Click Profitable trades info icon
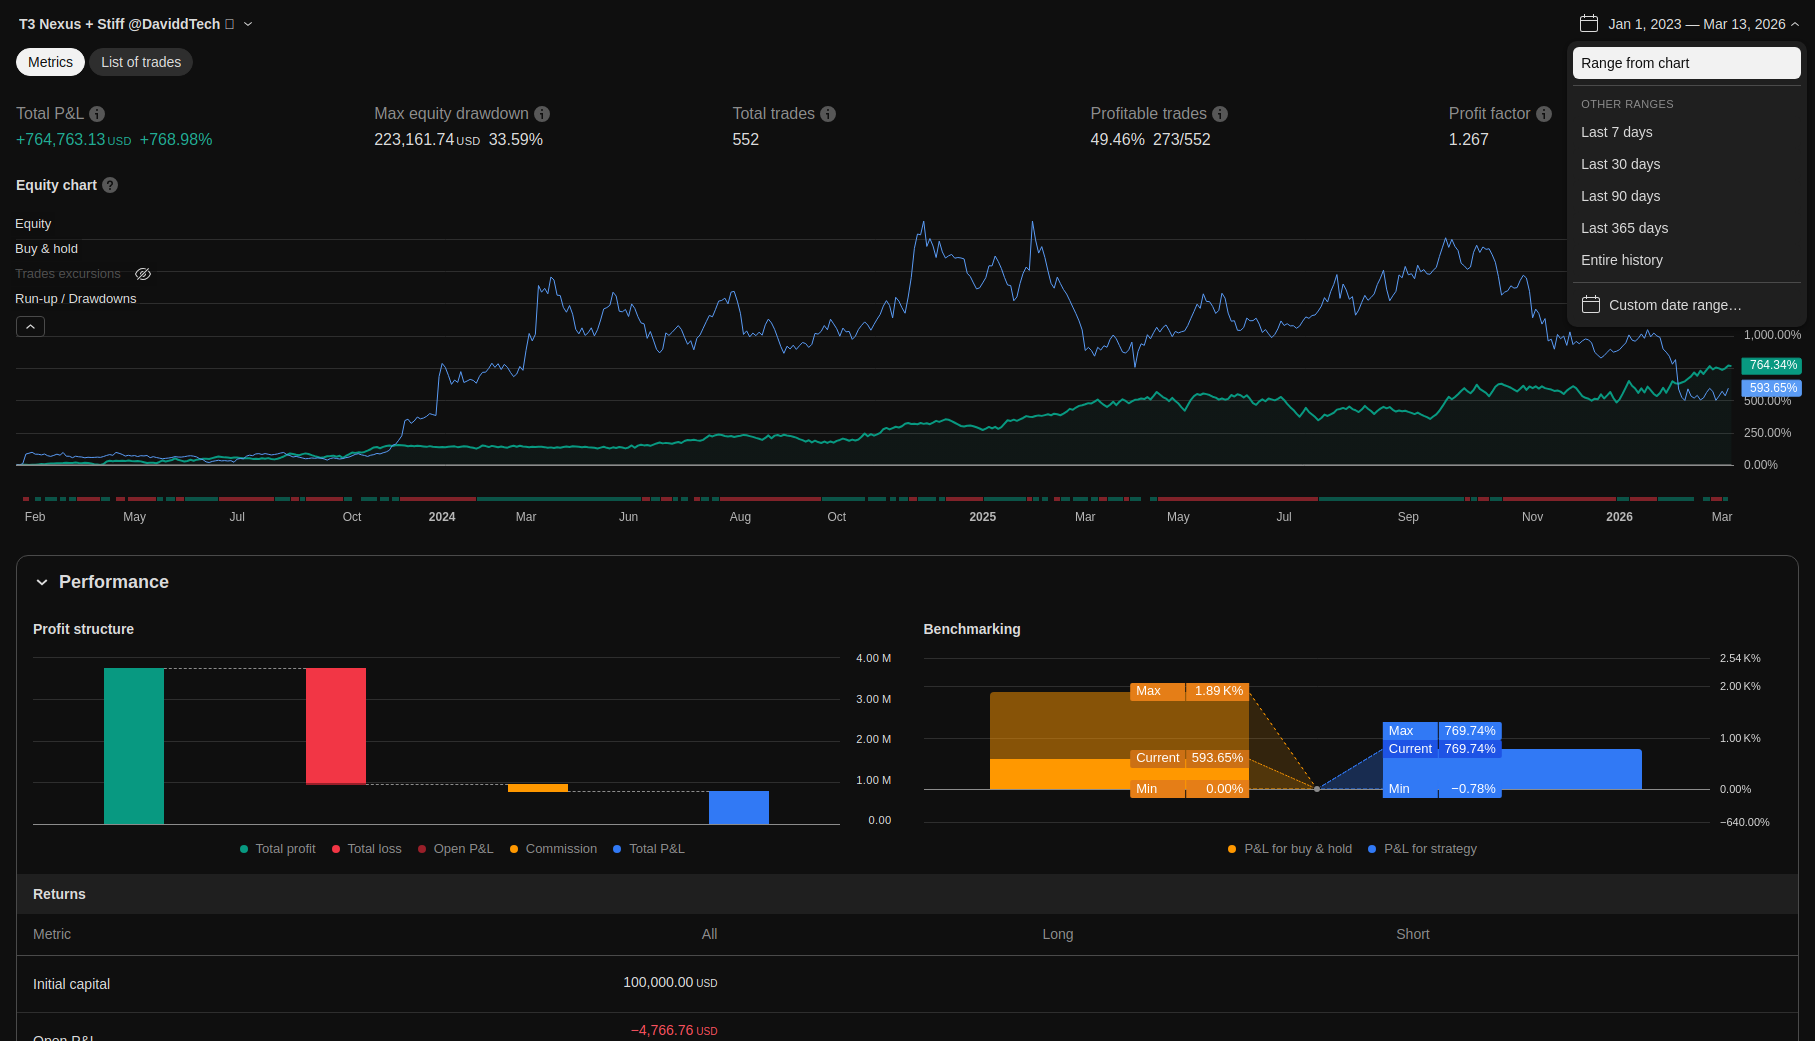Viewport: 1815px width, 1041px height. [1220, 114]
